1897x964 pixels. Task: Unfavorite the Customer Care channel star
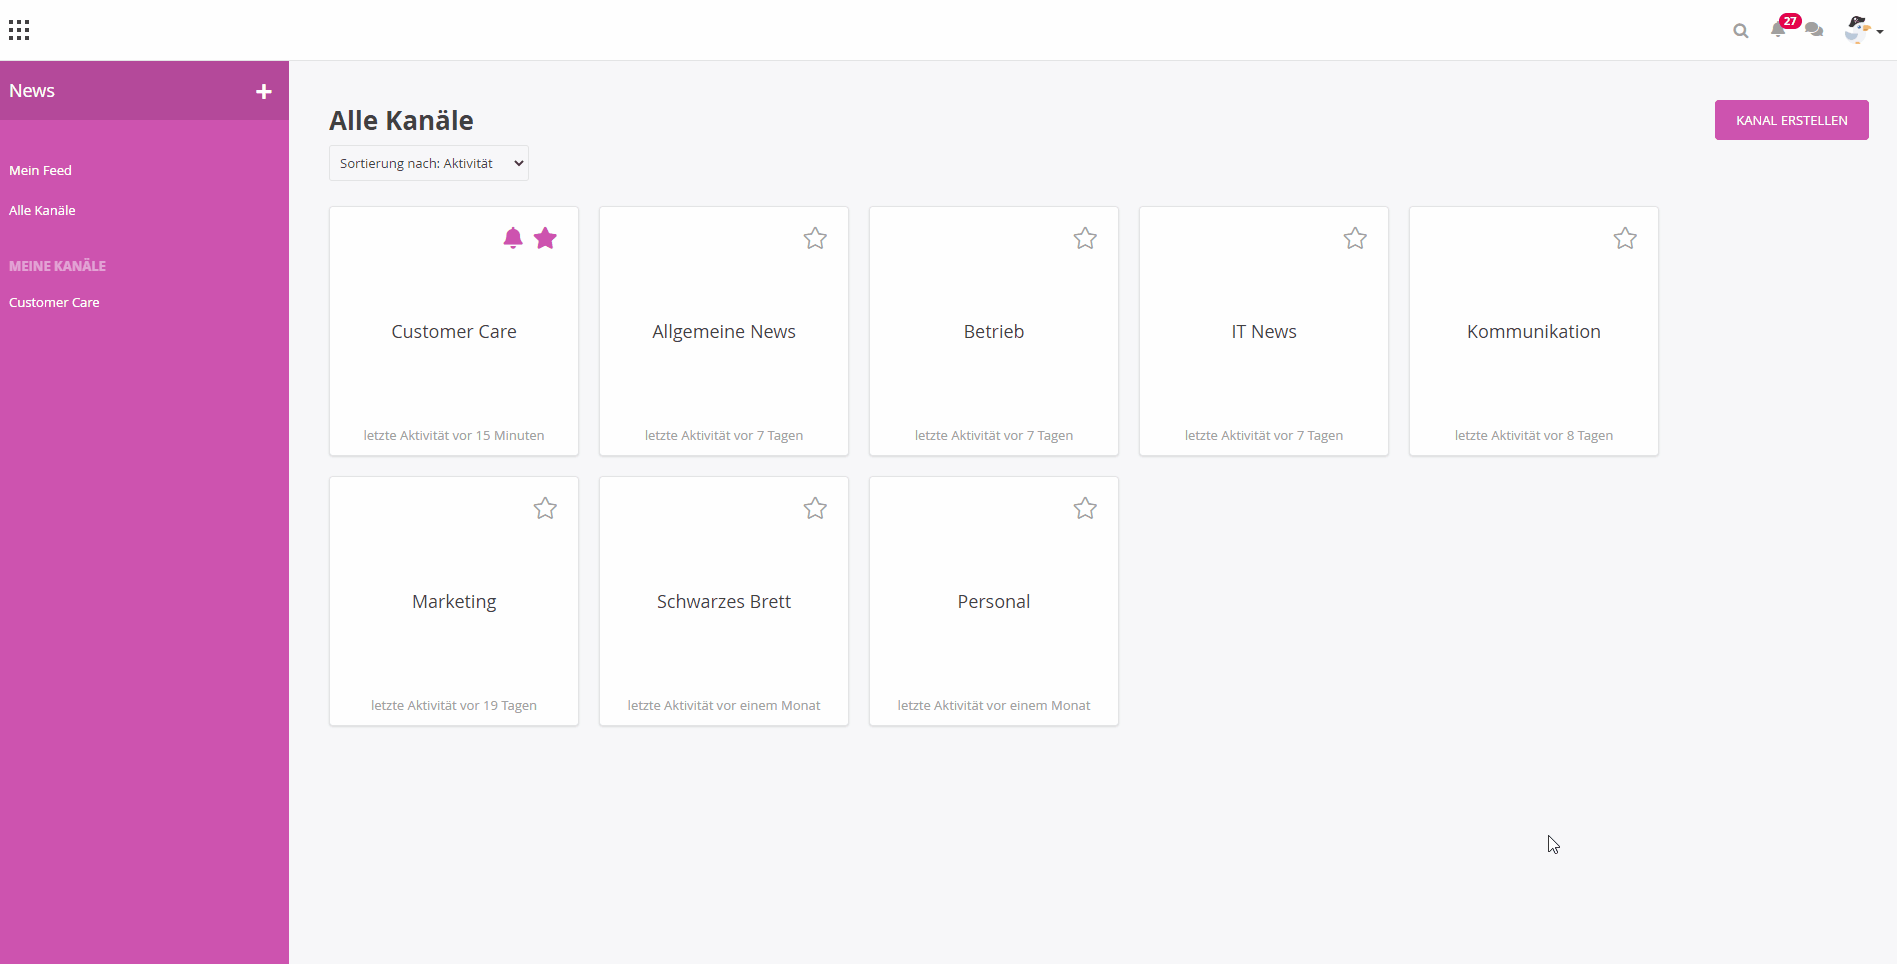pos(545,238)
